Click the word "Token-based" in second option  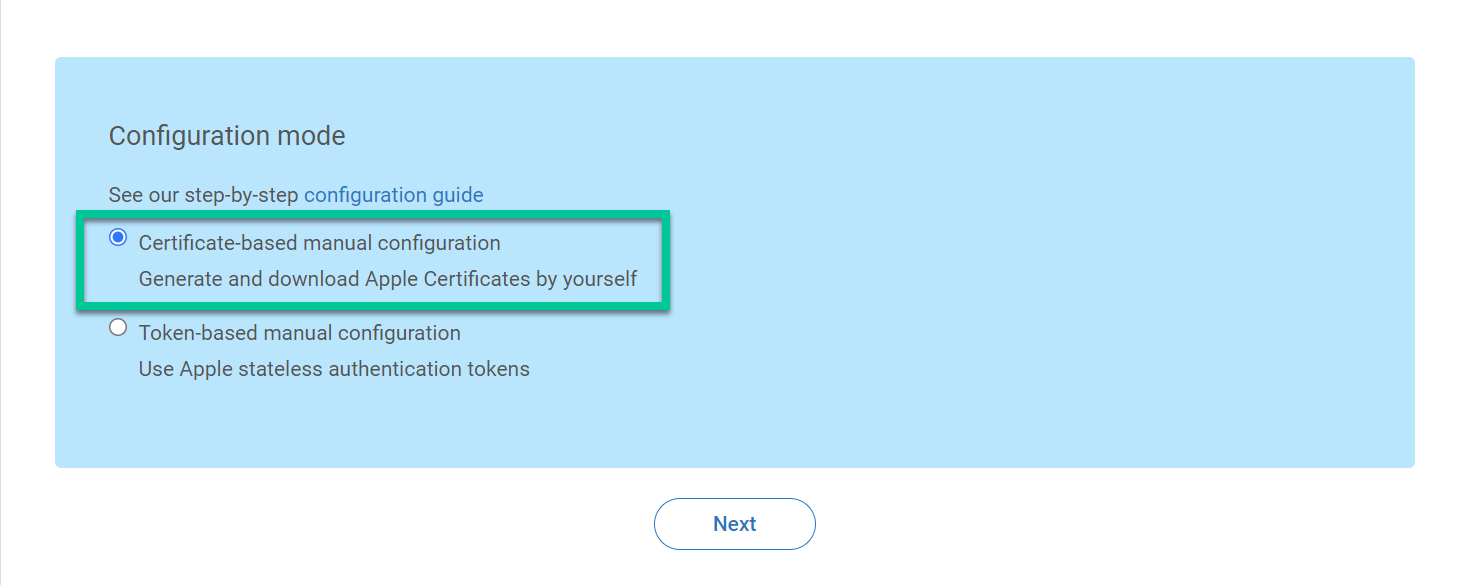tap(187, 333)
